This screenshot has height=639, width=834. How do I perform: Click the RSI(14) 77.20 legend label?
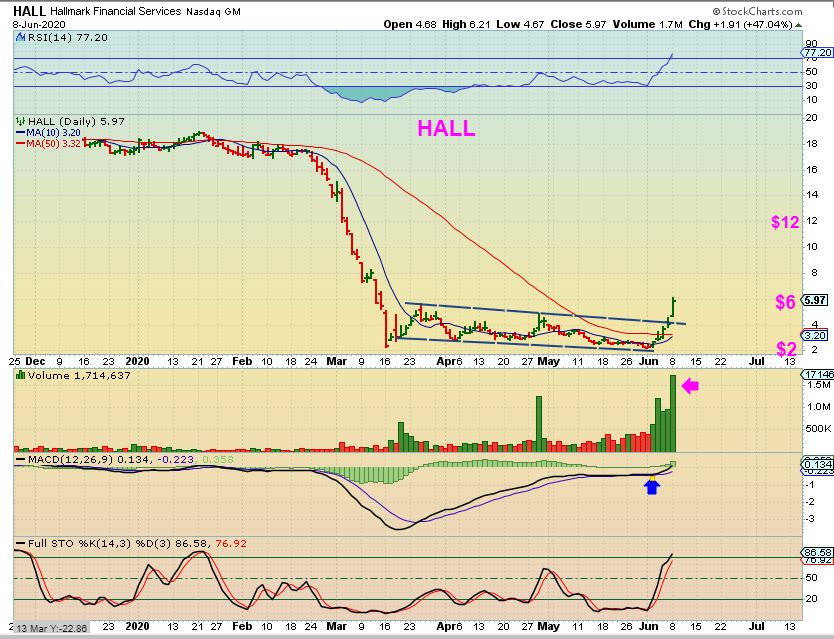68,37
